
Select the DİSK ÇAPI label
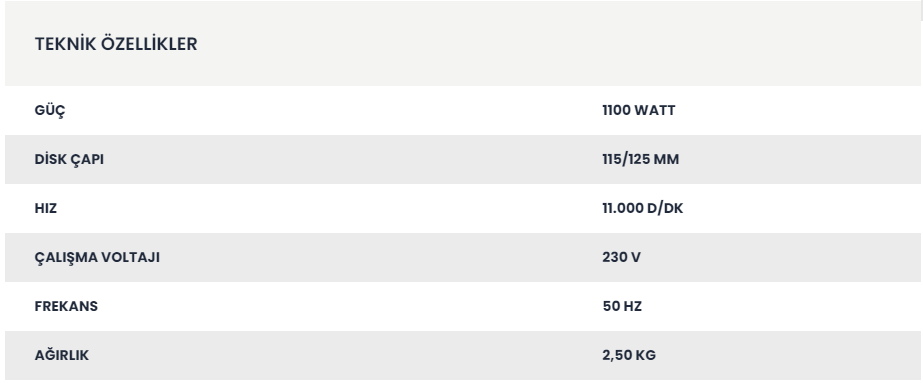[69, 159]
